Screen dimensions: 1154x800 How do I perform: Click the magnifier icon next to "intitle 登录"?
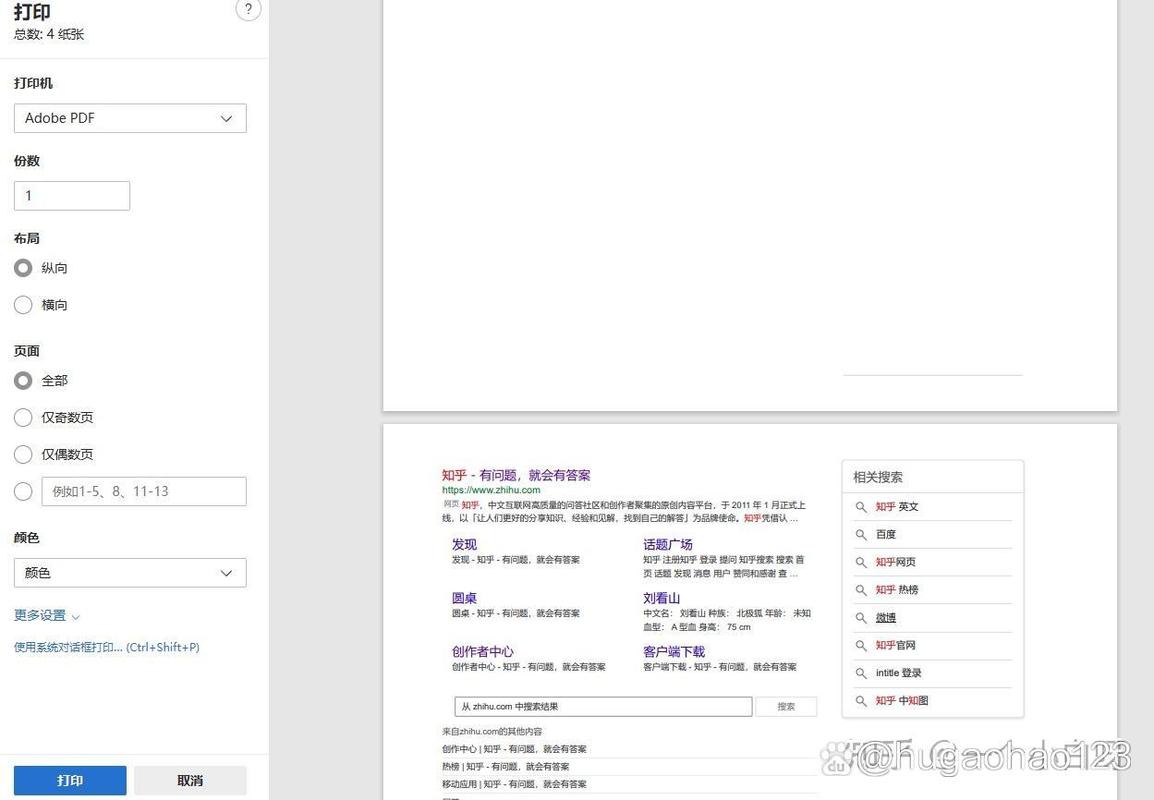861,672
